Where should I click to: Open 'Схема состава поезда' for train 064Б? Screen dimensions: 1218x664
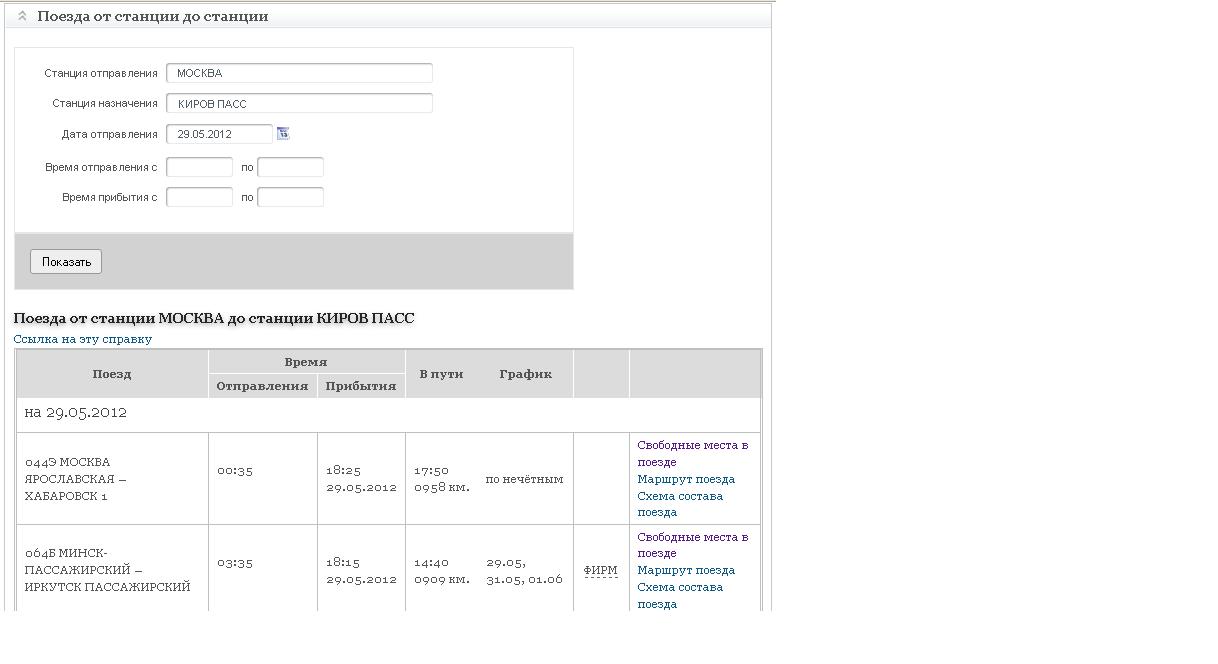pyautogui.click(x=680, y=595)
